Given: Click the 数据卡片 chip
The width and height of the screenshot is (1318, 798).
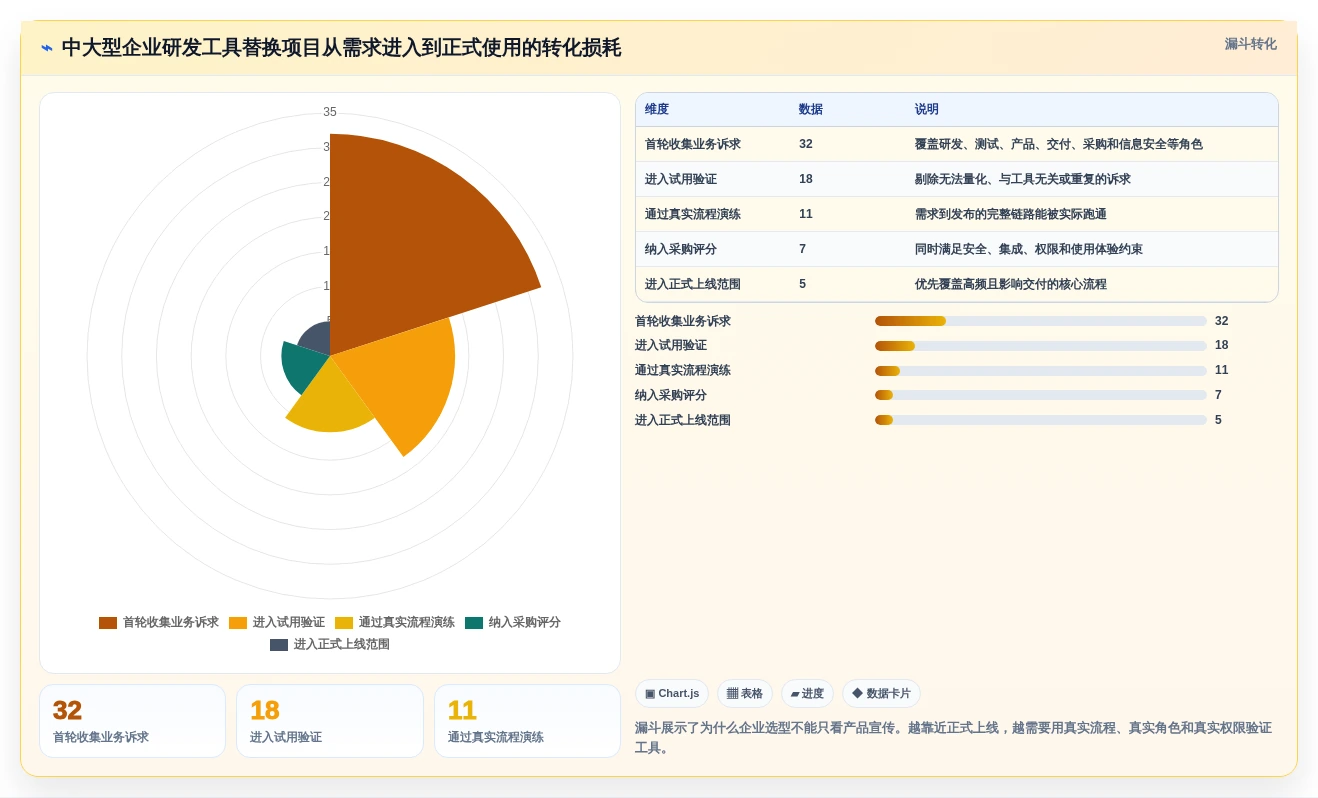Looking at the screenshot, I should point(881,694).
